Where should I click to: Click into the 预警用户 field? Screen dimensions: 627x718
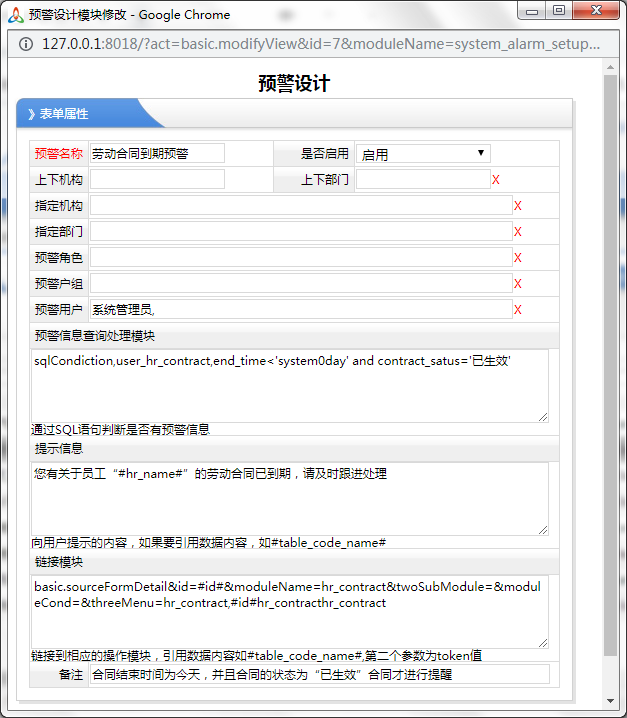click(x=300, y=310)
